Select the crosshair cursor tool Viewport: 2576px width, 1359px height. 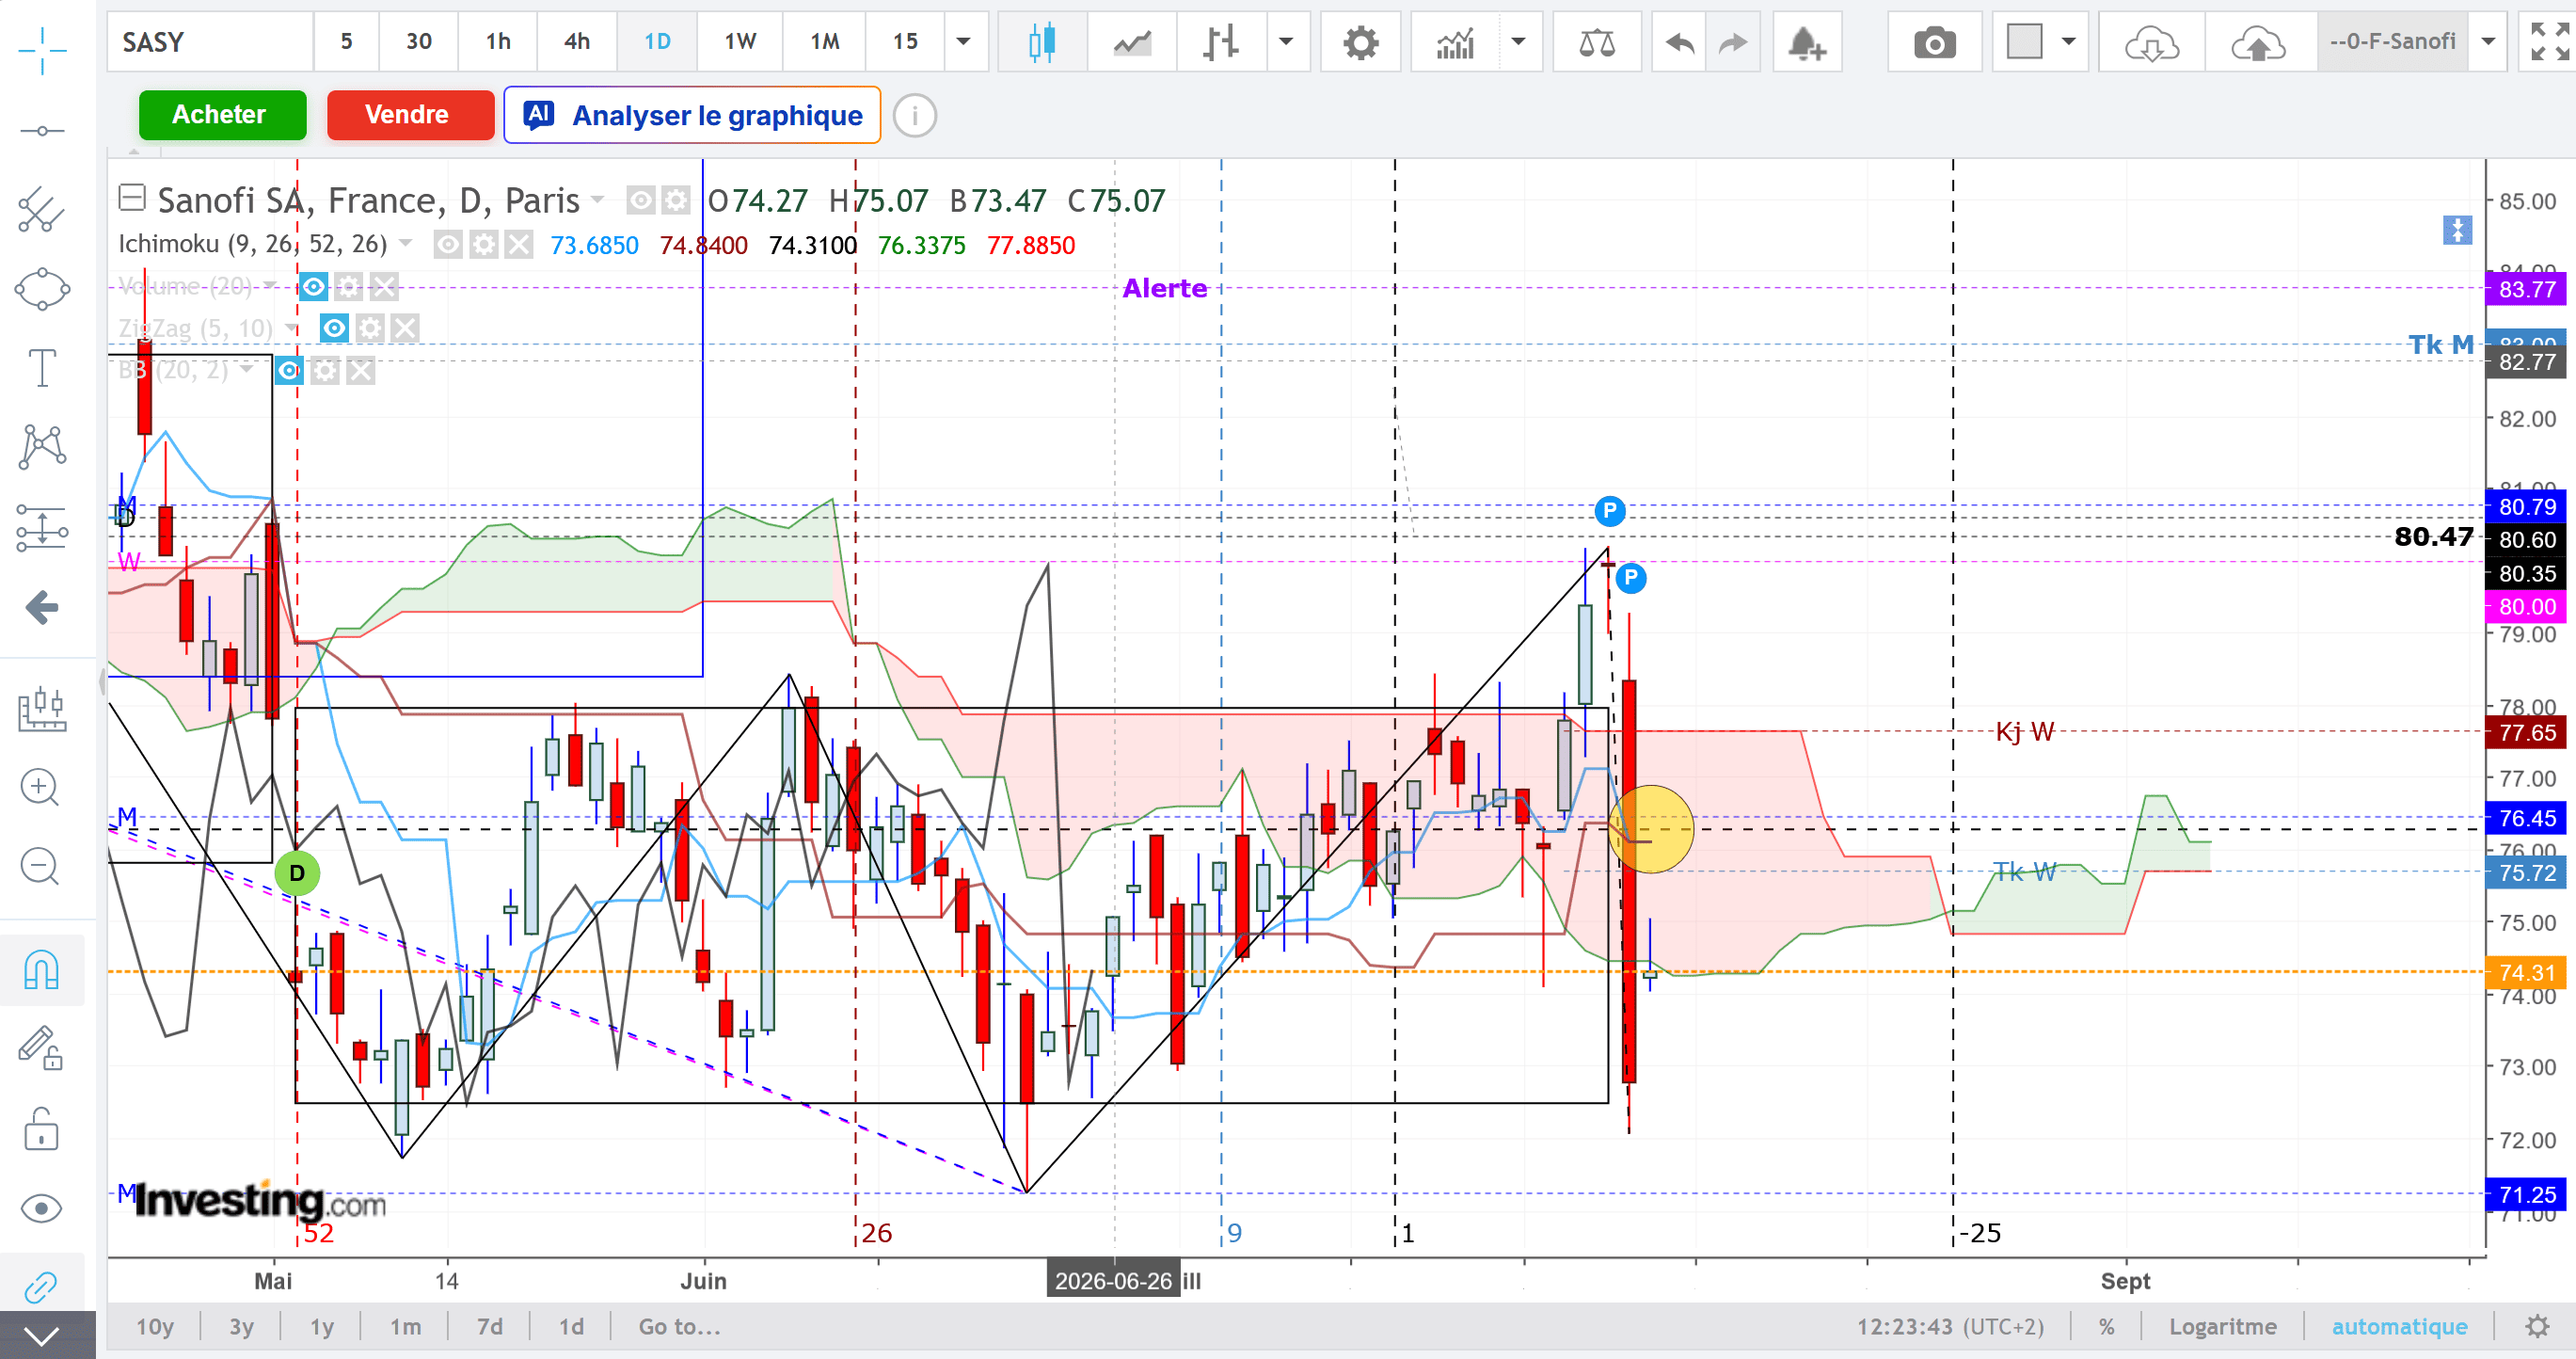pyautogui.click(x=42, y=50)
